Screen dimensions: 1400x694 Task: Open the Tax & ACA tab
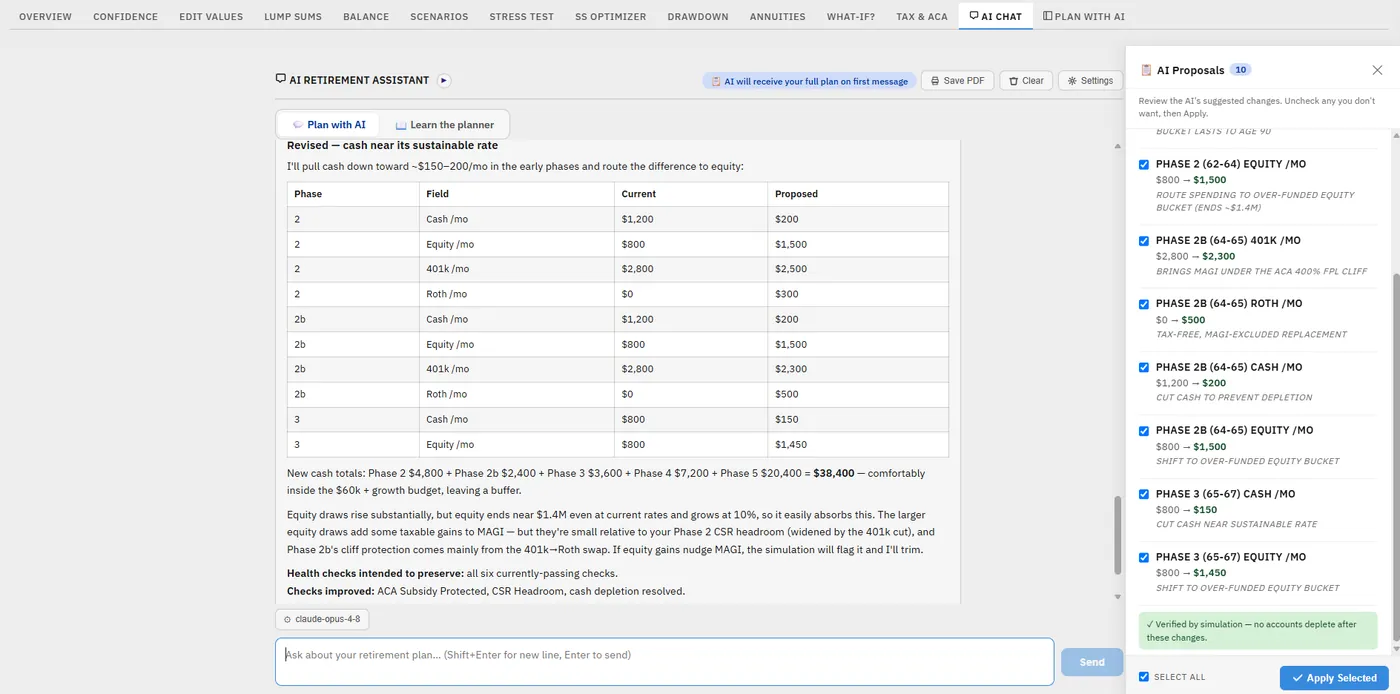tap(921, 16)
